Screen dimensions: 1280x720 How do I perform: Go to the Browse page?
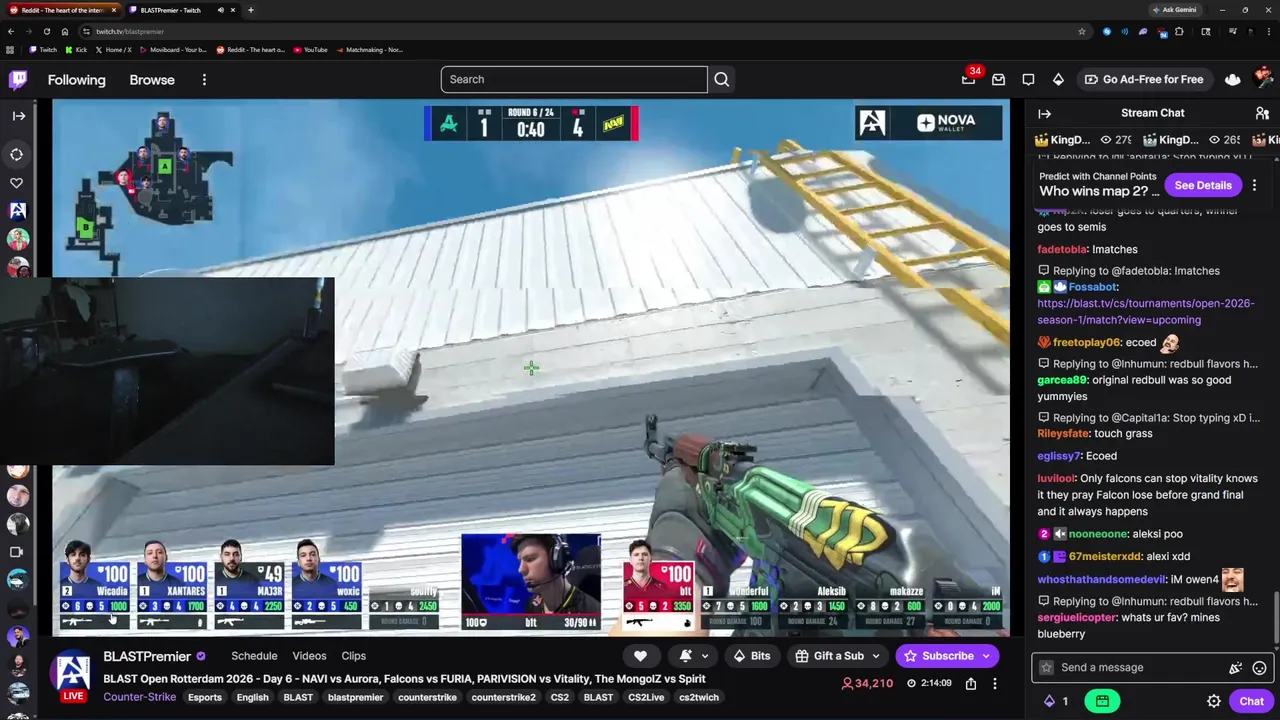click(152, 80)
